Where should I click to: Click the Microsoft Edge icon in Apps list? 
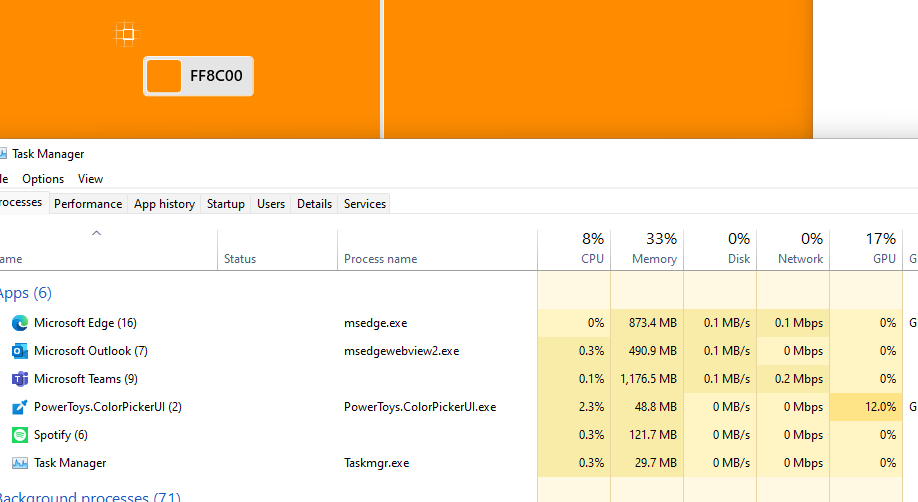pos(20,323)
